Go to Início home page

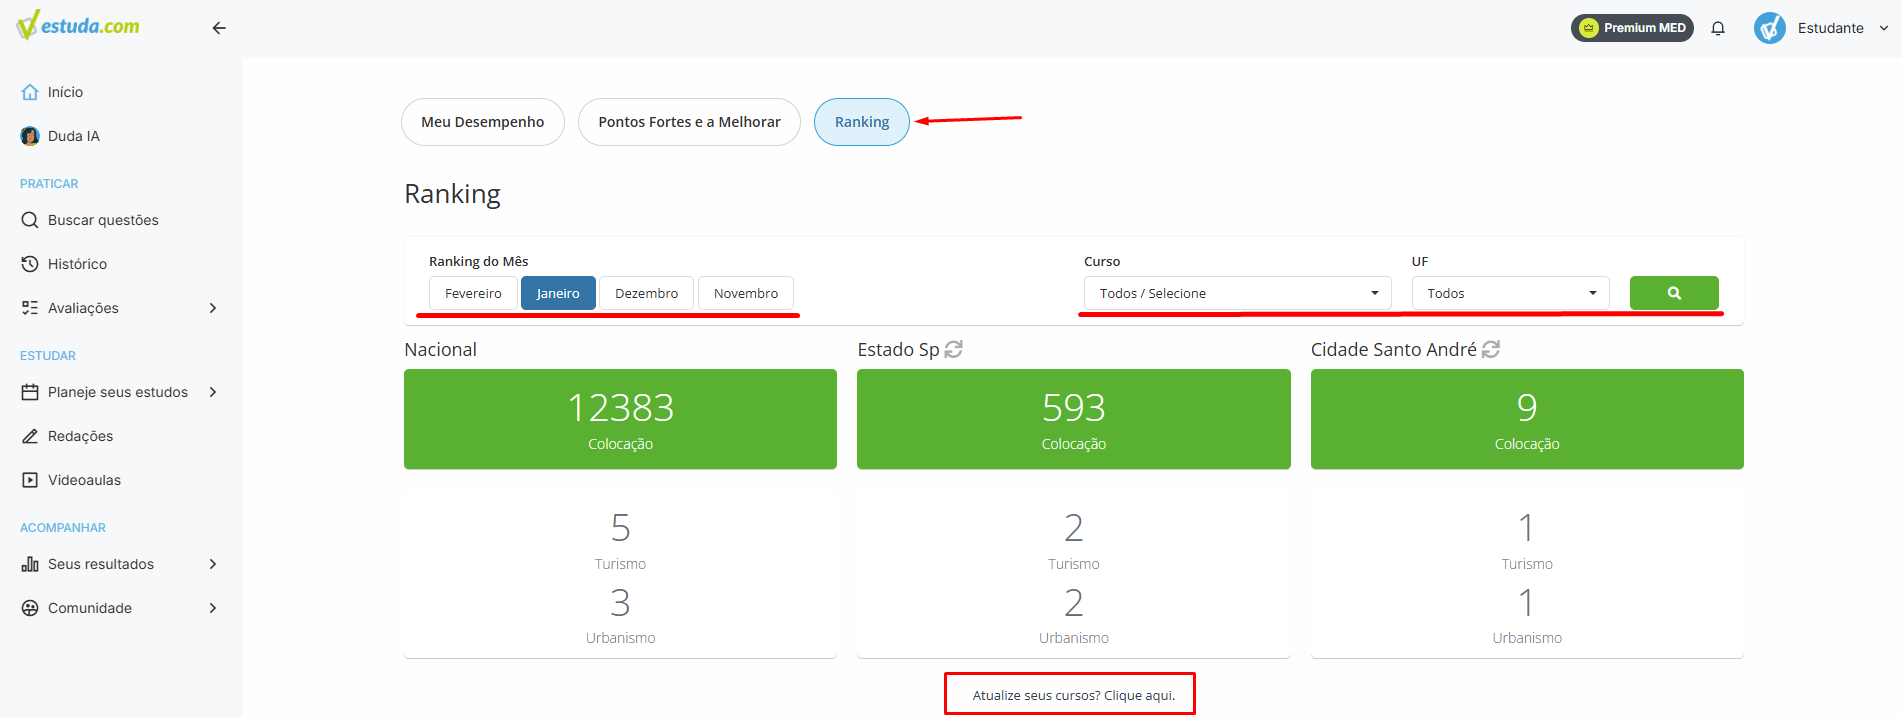[x=52, y=92]
